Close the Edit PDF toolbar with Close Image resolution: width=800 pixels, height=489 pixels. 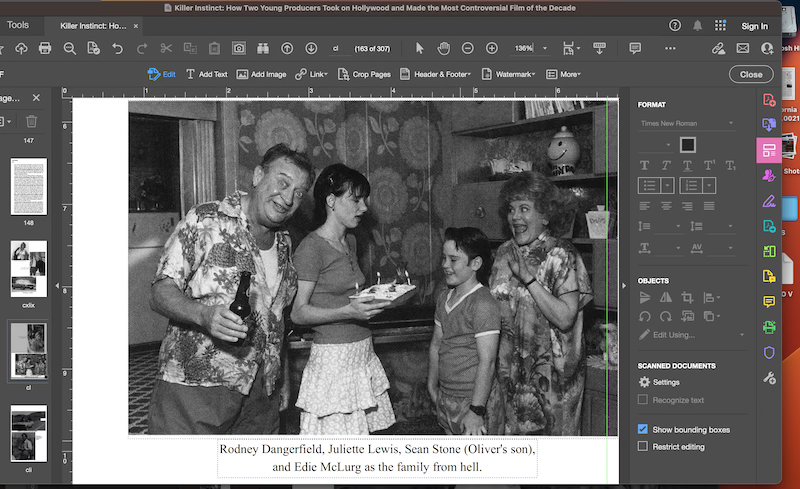(751, 75)
